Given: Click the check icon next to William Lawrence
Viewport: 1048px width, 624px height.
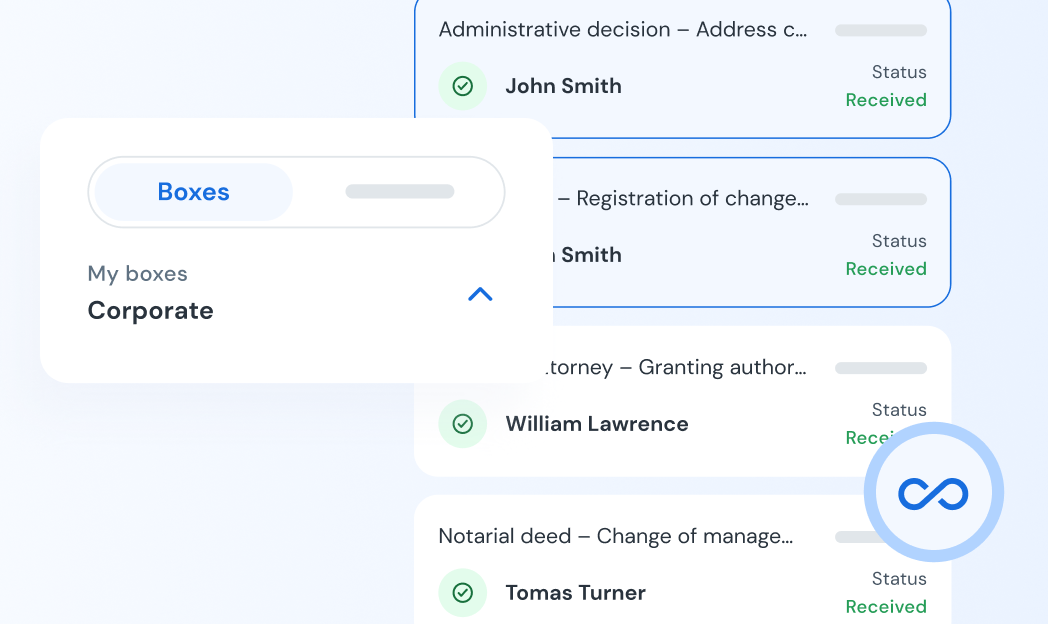Looking at the screenshot, I should pos(462,424).
